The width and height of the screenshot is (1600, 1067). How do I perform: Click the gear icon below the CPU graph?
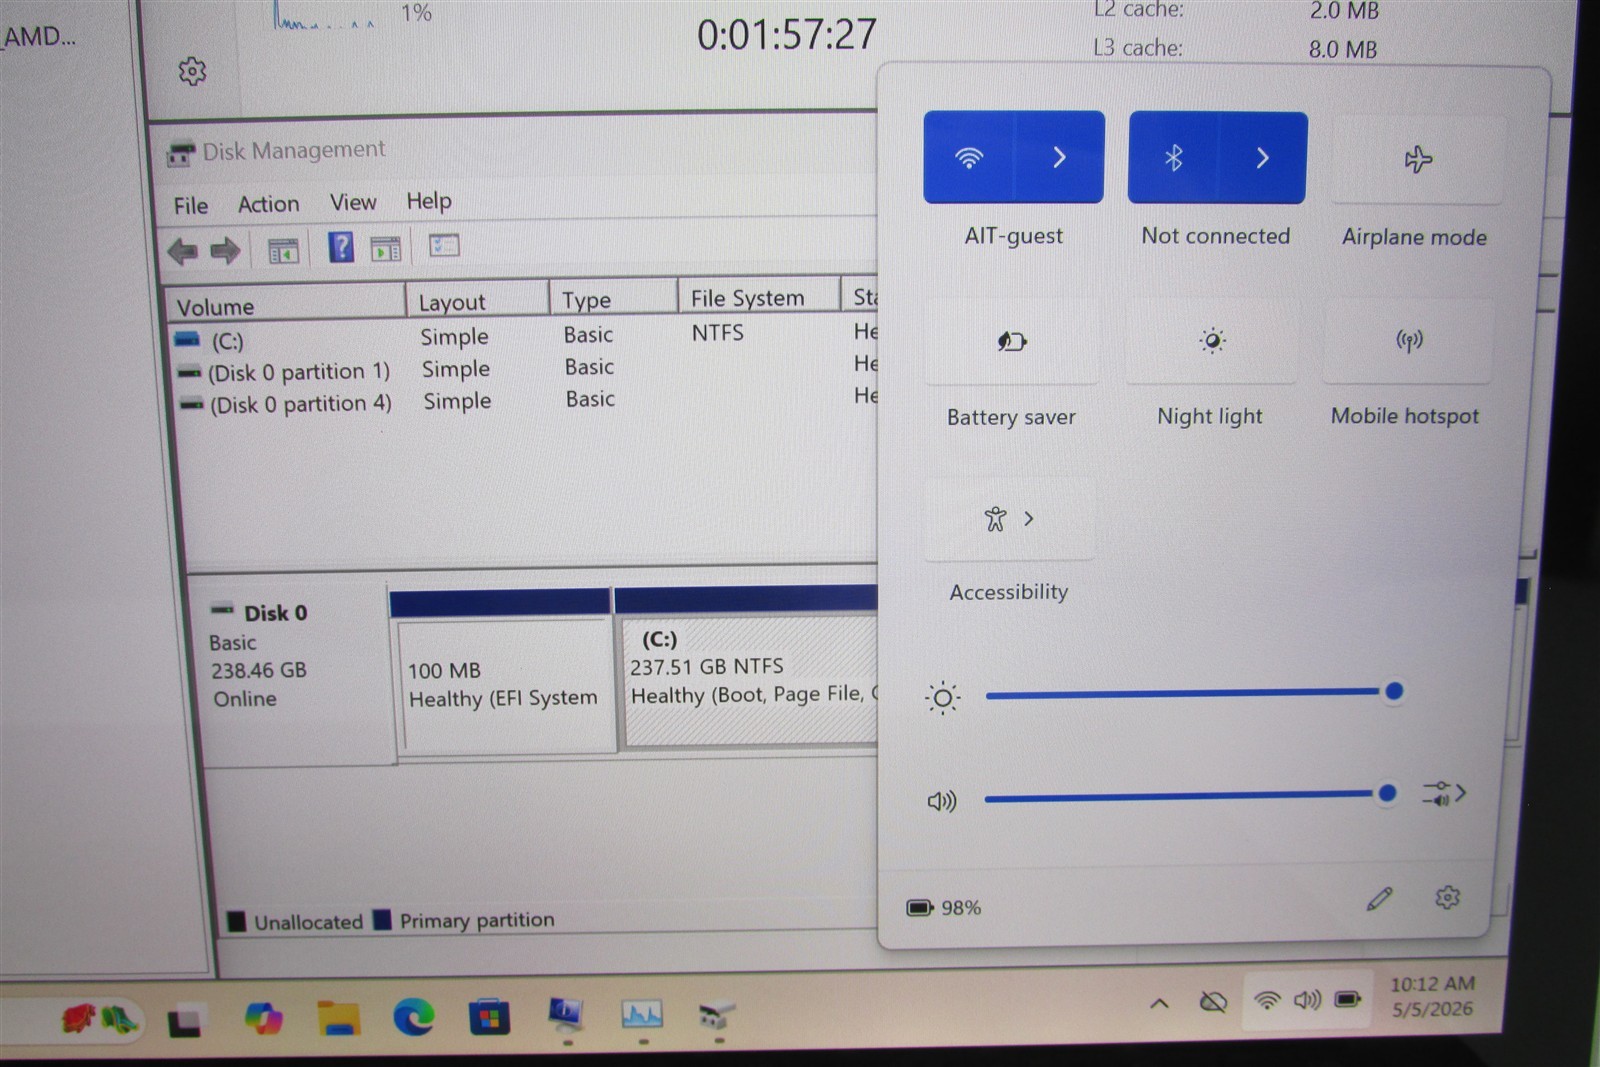point(192,71)
